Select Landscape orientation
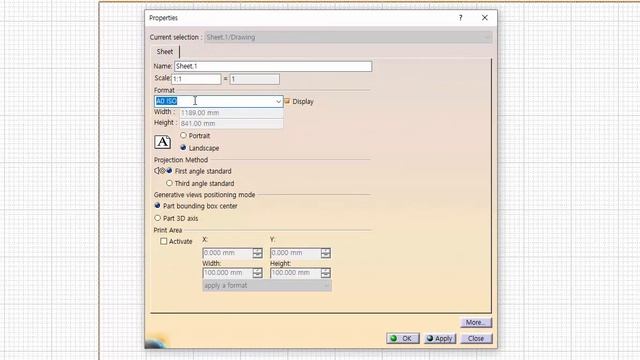This screenshot has height=360, width=640. (x=183, y=147)
